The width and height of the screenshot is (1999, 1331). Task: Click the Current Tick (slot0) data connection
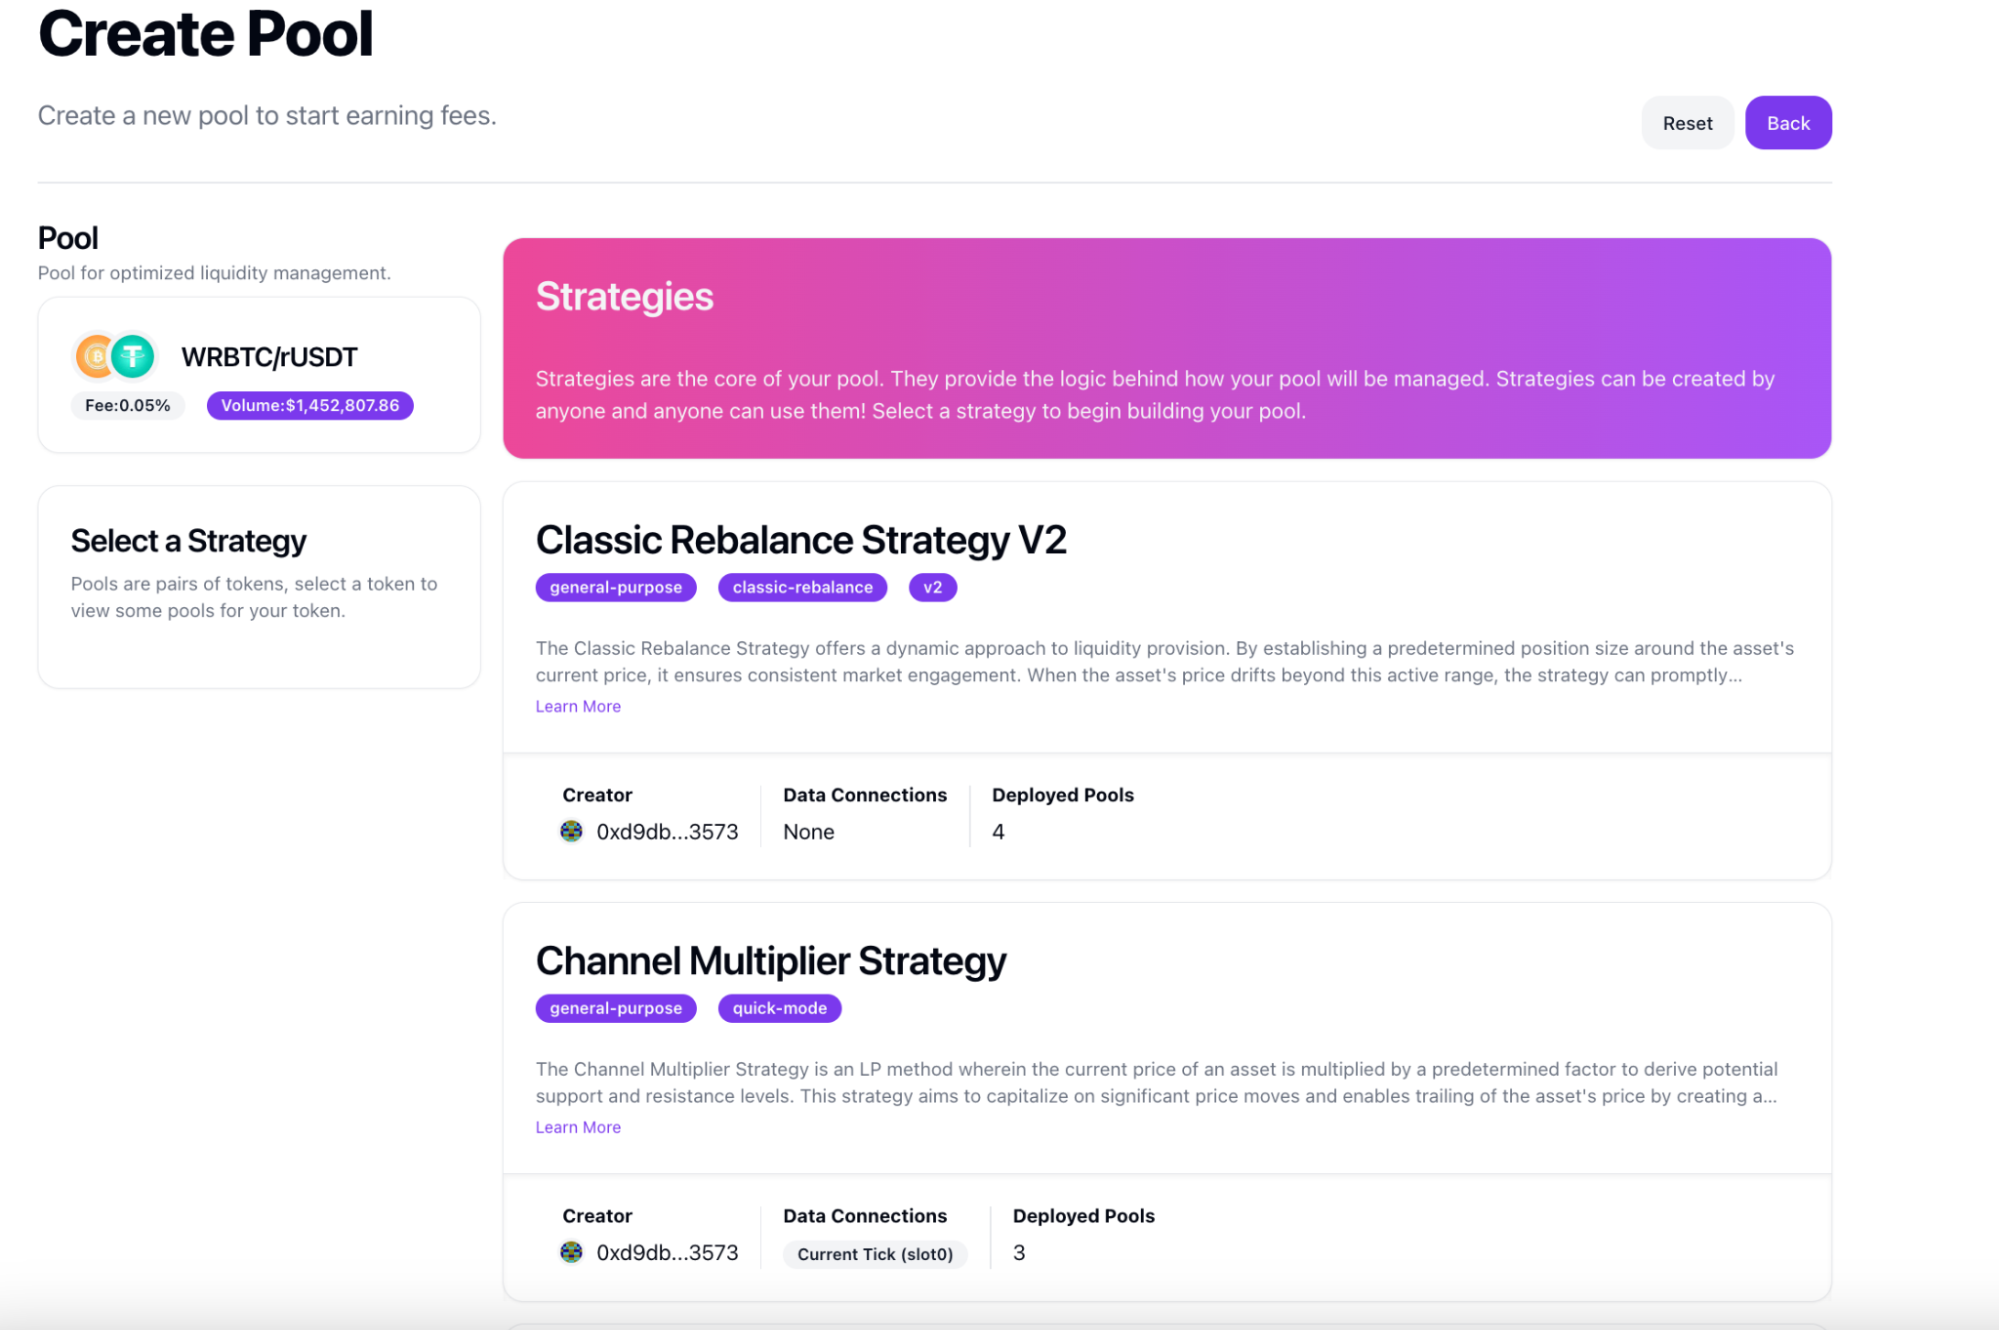tap(875, 1254)
